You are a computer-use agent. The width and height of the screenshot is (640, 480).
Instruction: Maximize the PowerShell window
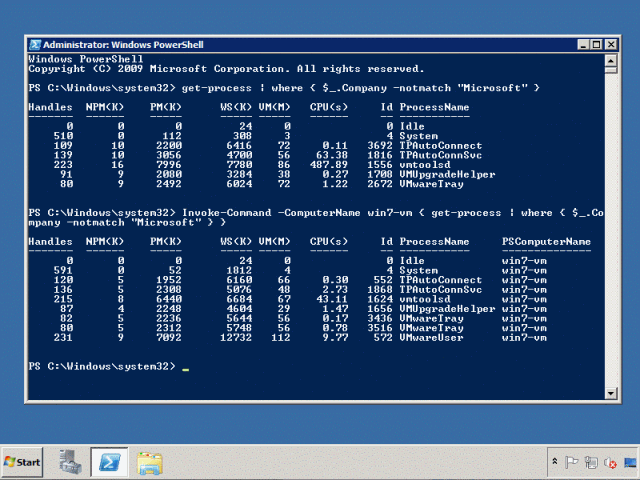coord(596,44)
